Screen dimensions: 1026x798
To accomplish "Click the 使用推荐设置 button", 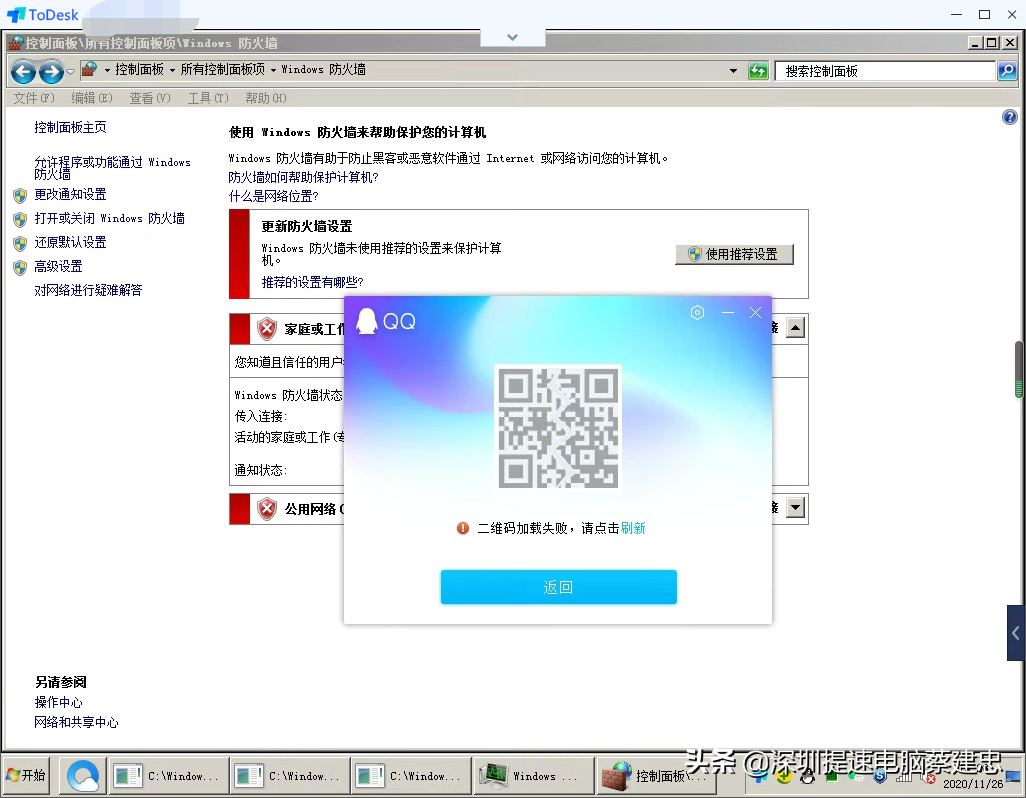I will [735, 254].
